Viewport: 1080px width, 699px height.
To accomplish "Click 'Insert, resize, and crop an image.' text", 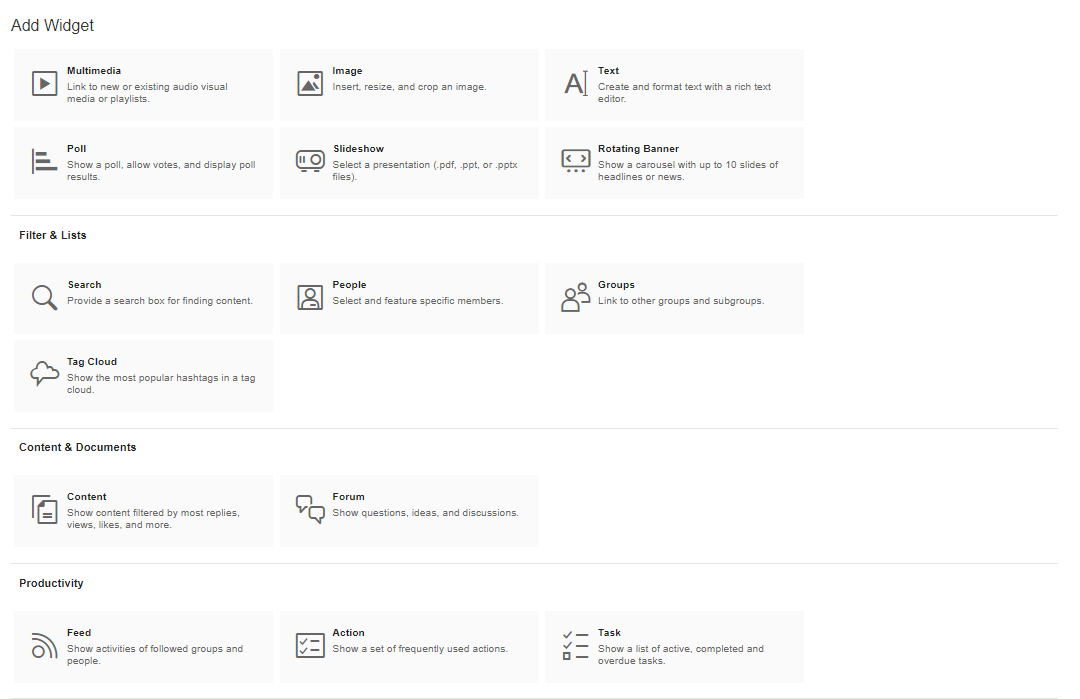I will click(x=409, y=87).
